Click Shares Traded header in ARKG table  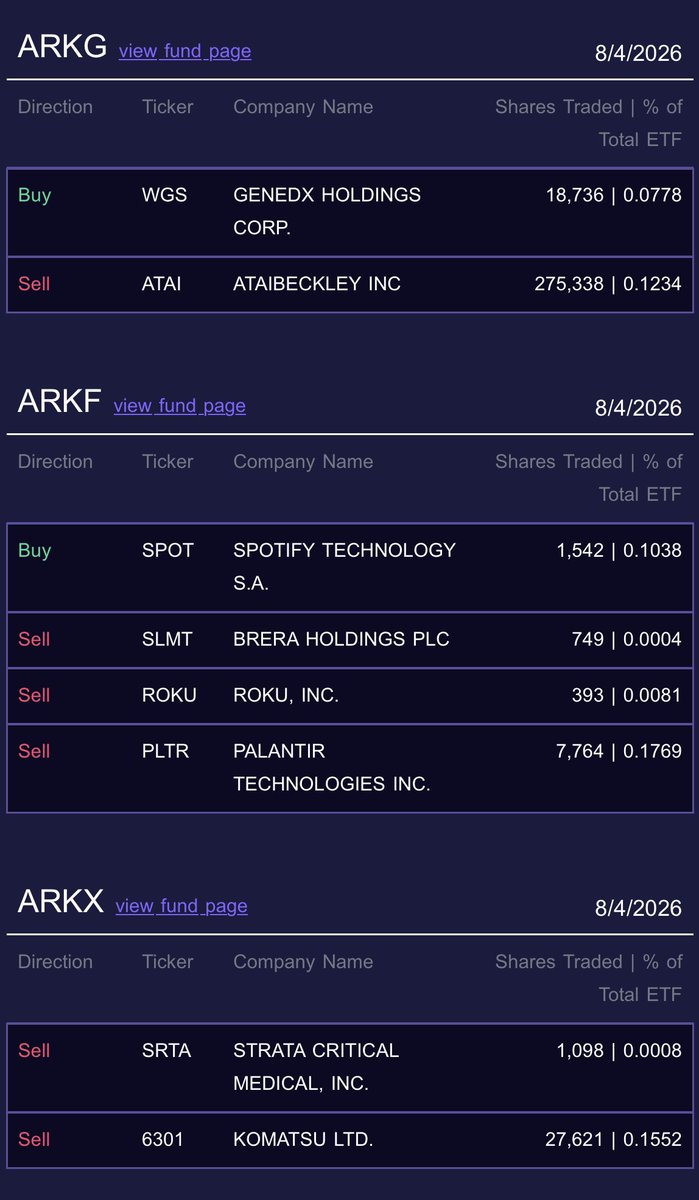pos(589,123)
